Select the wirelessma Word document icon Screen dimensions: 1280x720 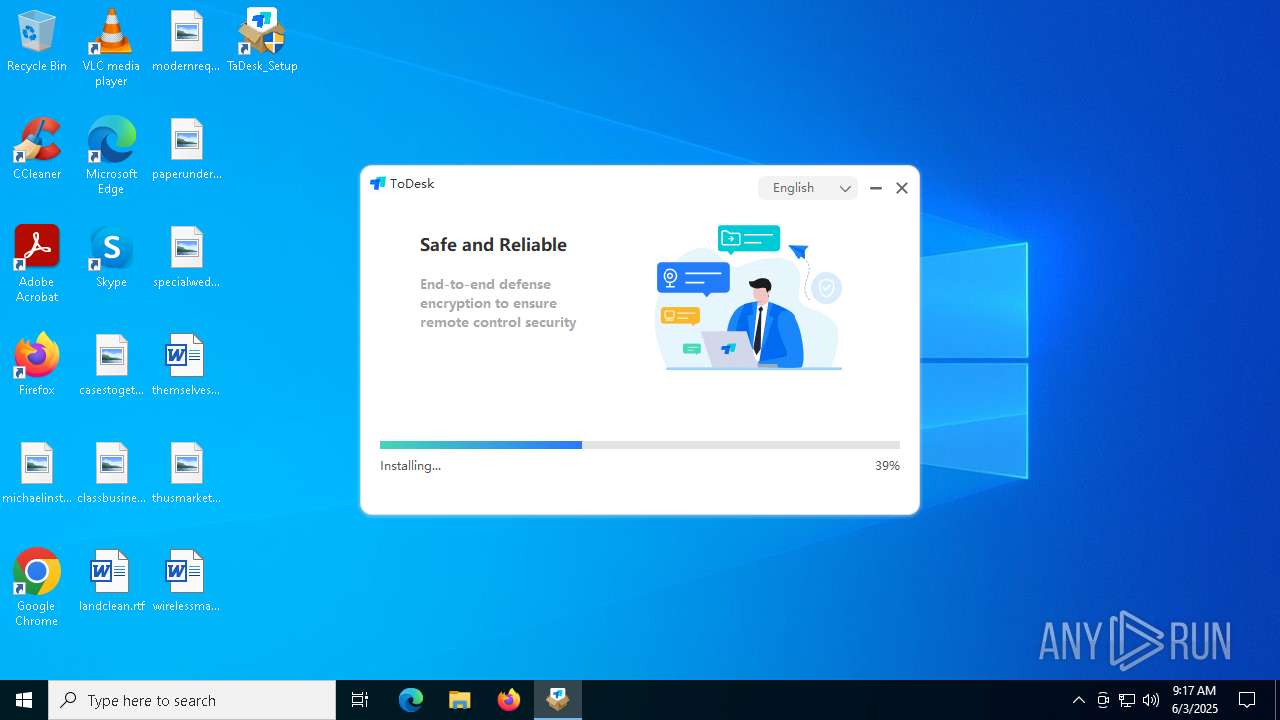186,582
